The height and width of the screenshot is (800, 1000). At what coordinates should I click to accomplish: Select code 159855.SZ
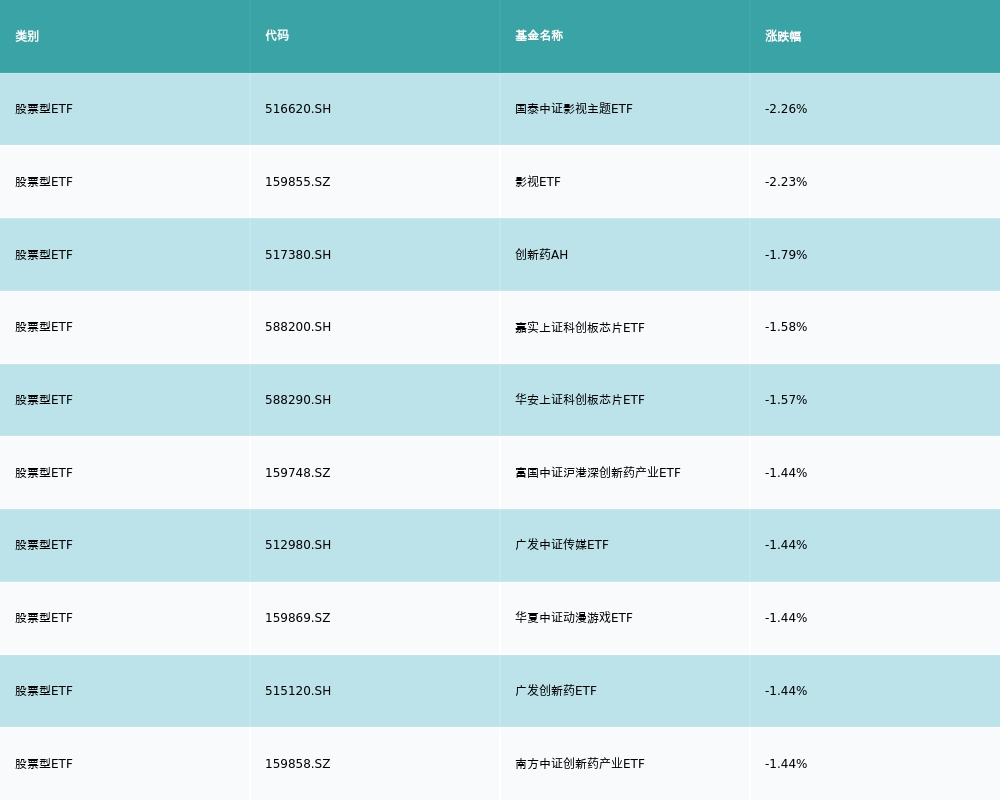pos(298,182)
